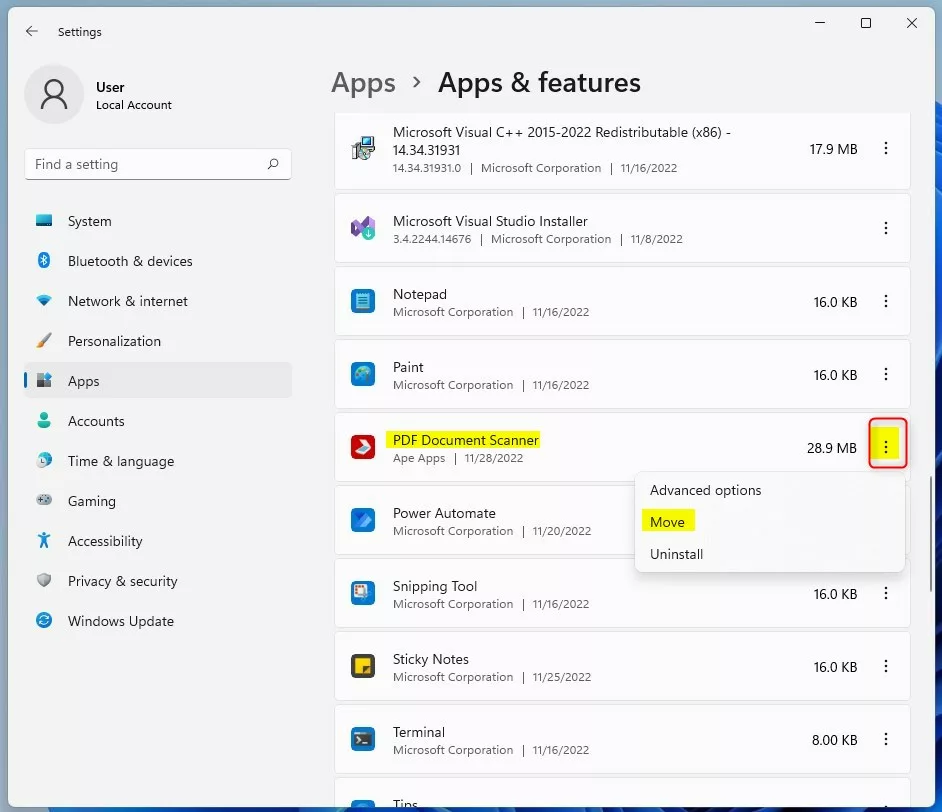Click the search magnifier icon
Viewport: 942px width, 812px height.
point(273,164)
